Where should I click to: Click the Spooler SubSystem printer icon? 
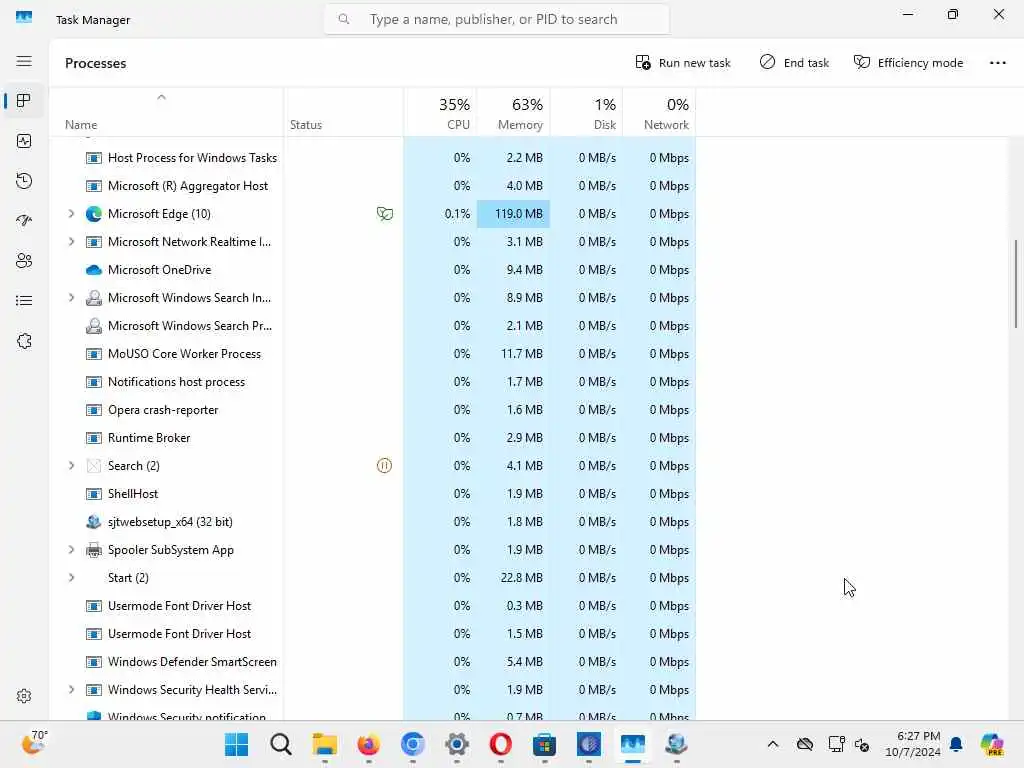tap(94, 550)
